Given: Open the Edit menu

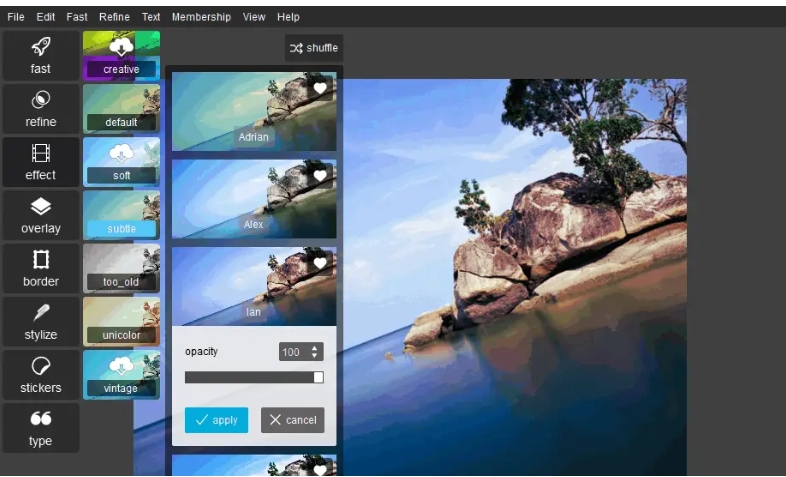Looking at the screenshot, I should point(46,17).
